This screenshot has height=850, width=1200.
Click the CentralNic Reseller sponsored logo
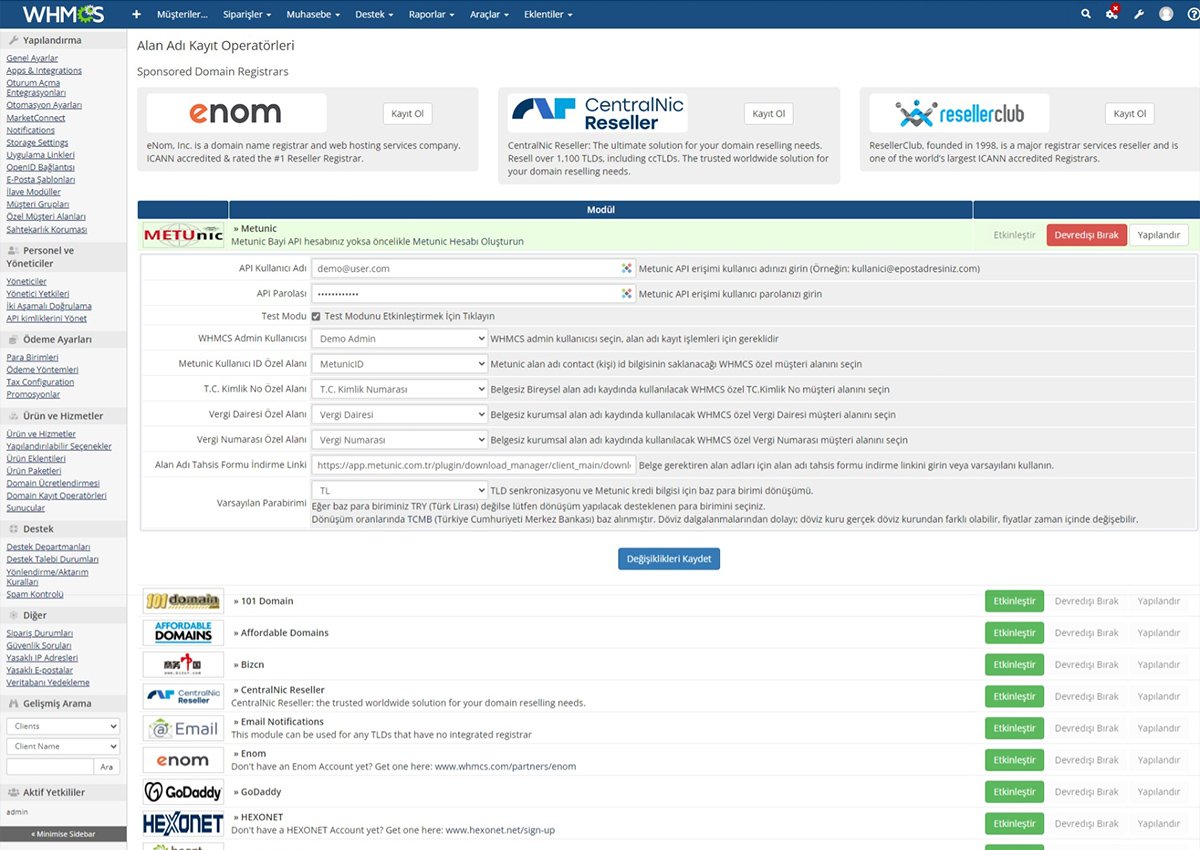[x=597, y=113]
